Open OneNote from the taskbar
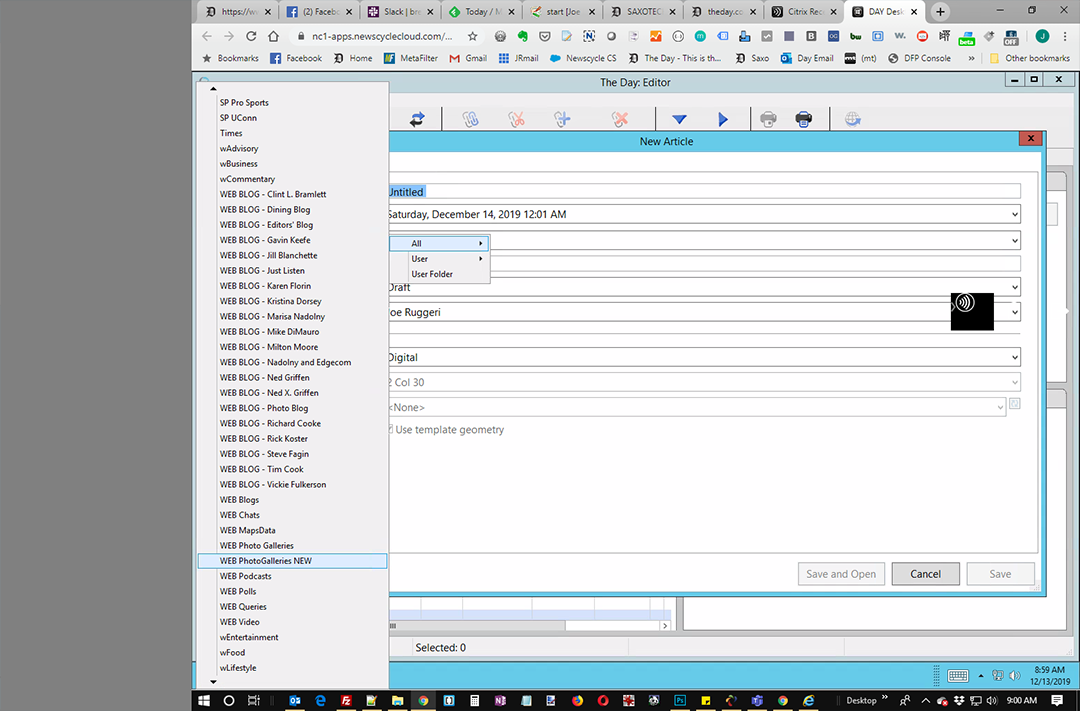The width and height of the screenshot is (1080, 711). pos(500,700)
